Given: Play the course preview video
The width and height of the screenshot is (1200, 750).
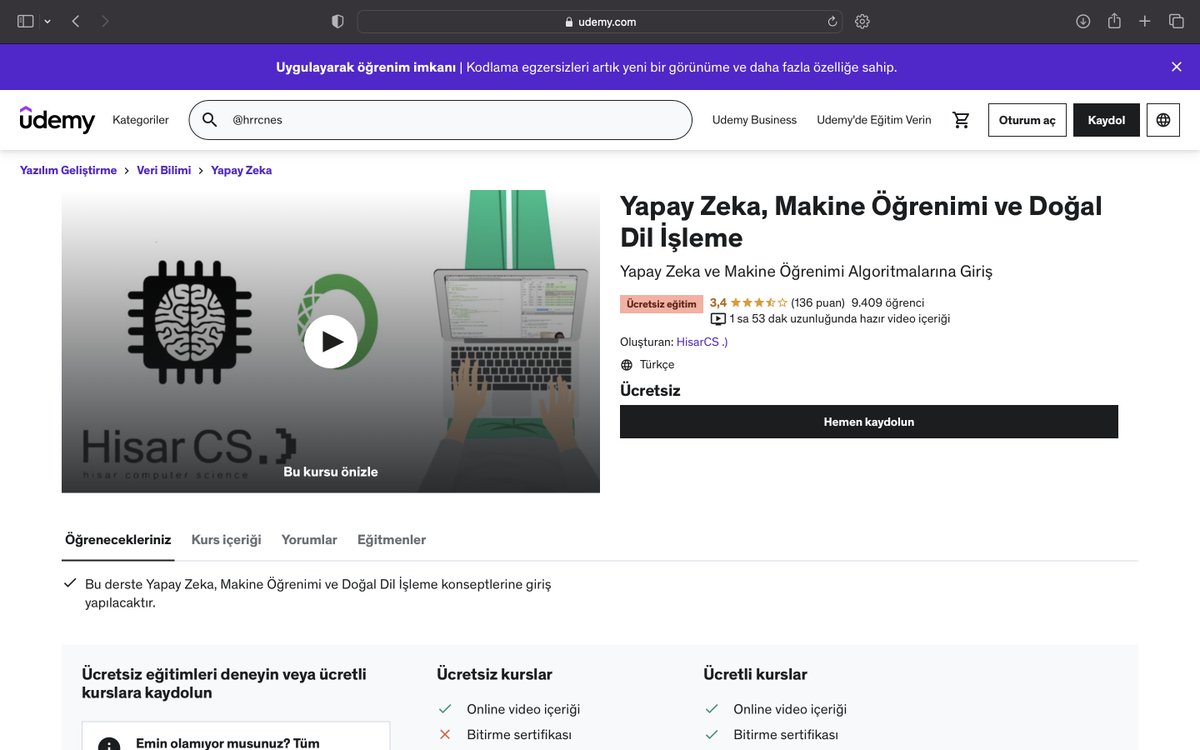Looking at the screenshot, I should point(330,342).
